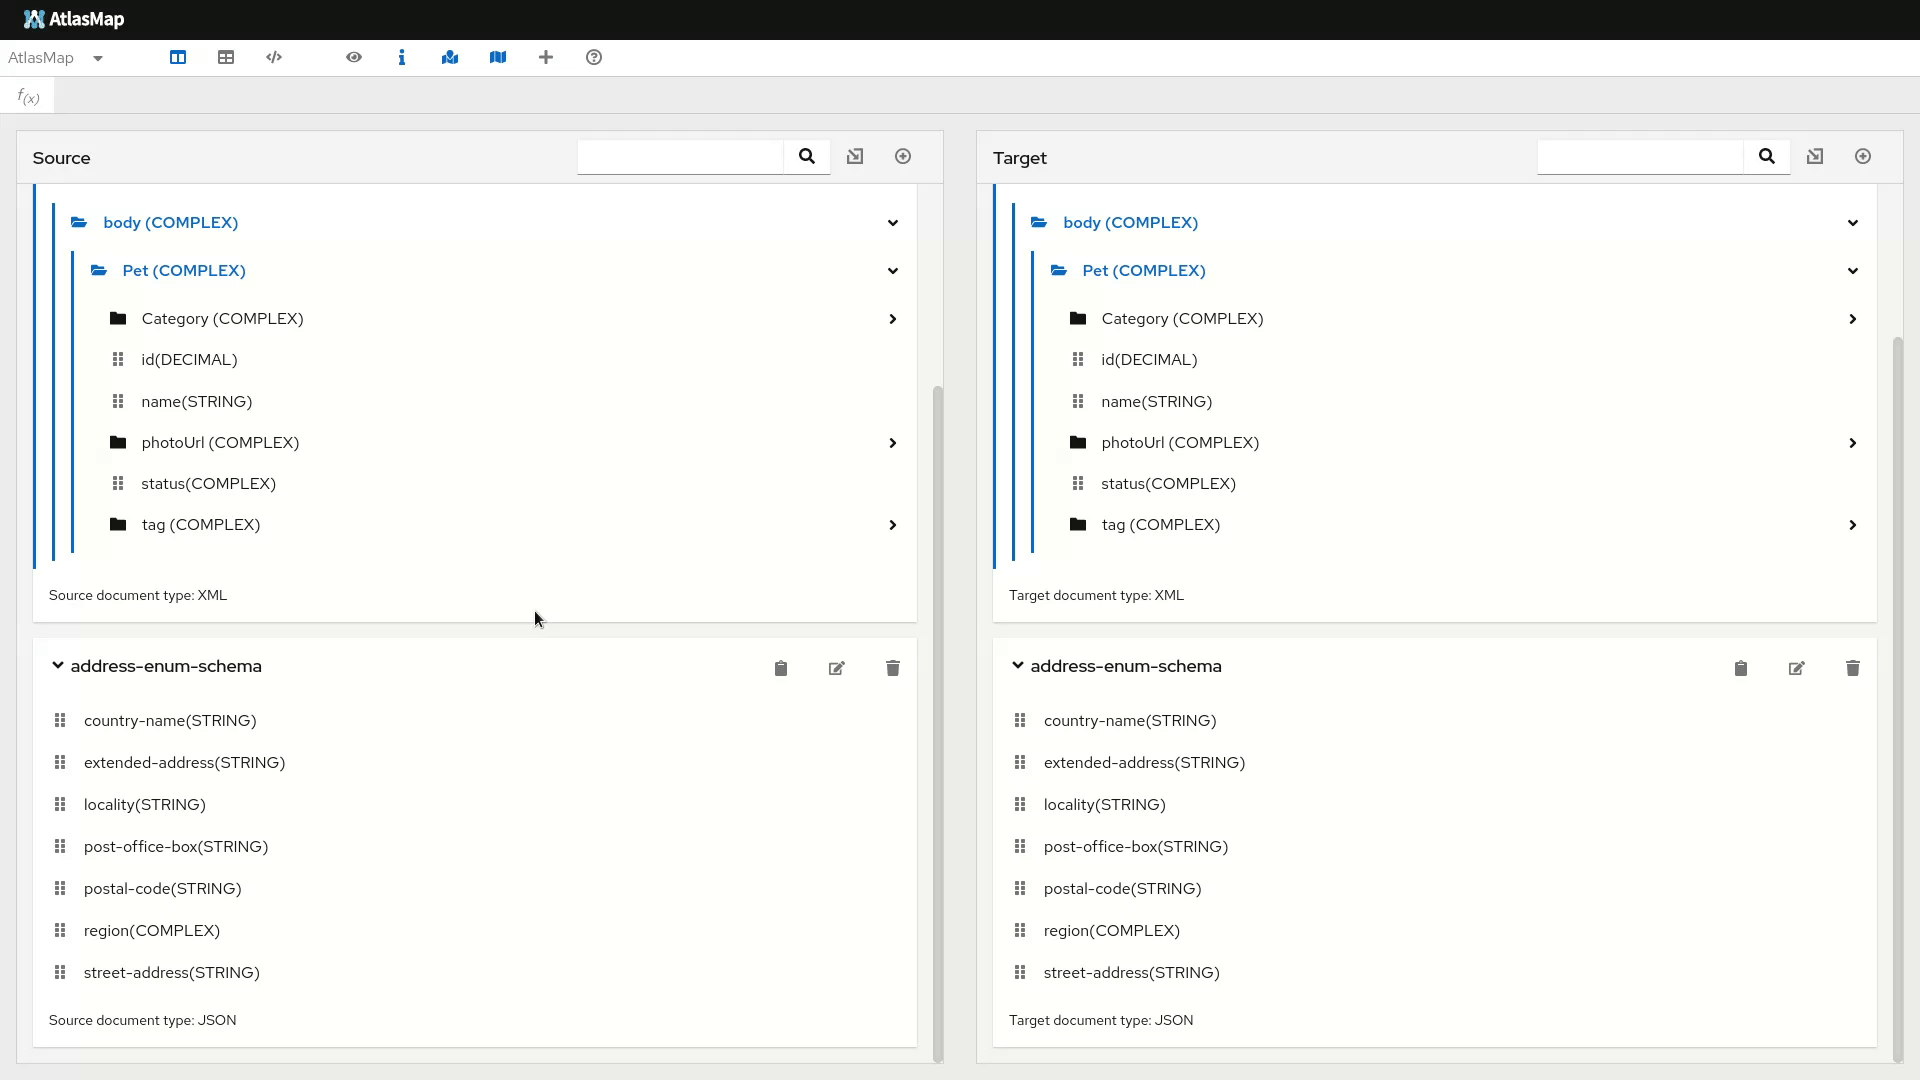Delete the source address-enum-schema document
Image resolution: width=1920 pixels, height=1080 pixels.
(893, 668)
